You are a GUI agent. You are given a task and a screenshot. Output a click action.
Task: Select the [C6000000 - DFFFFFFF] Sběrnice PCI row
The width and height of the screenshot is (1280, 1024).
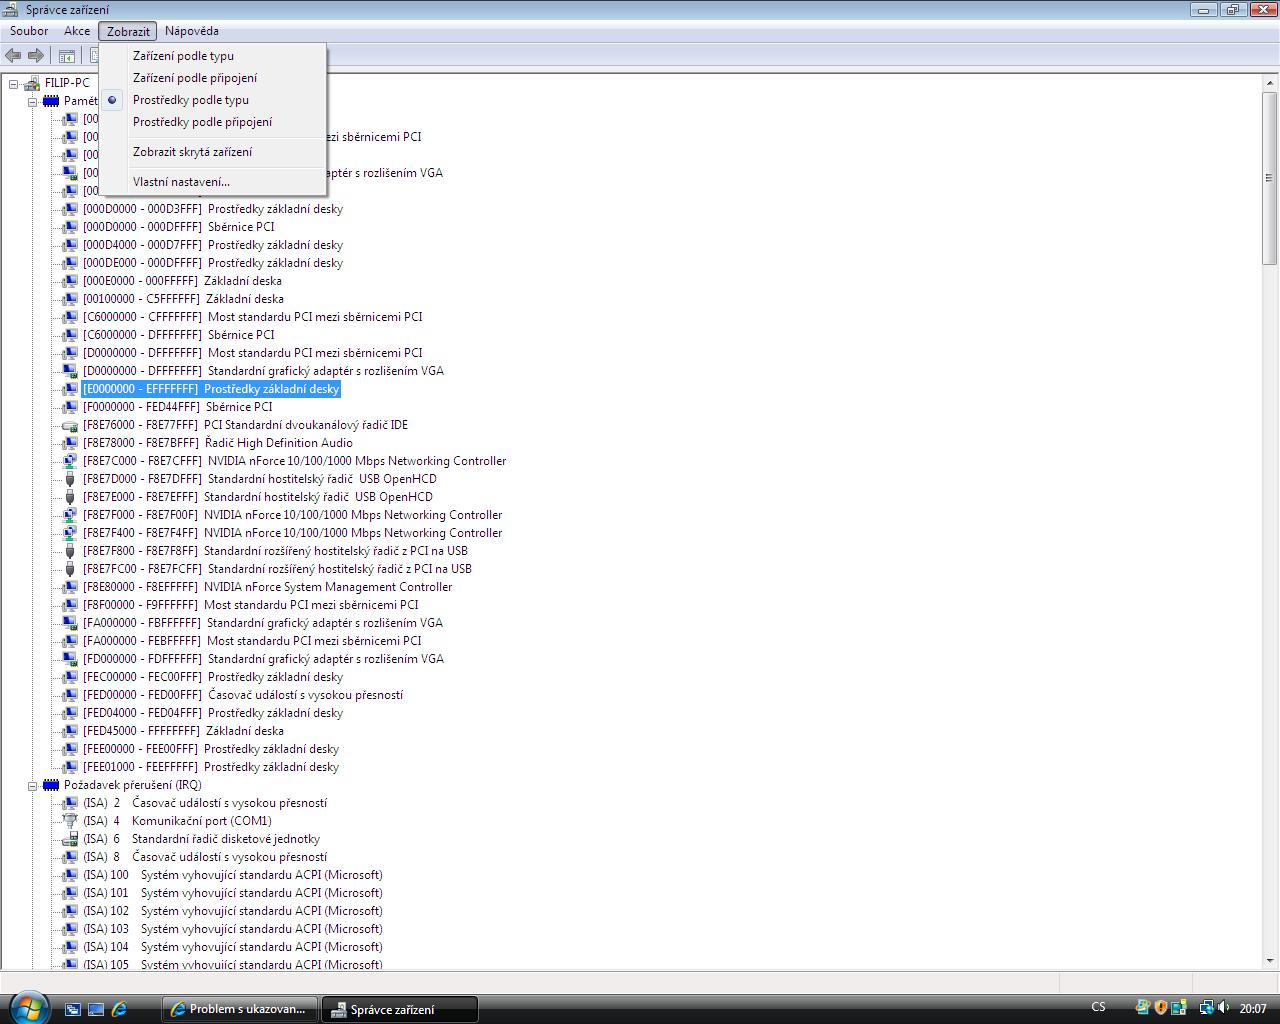179,335
